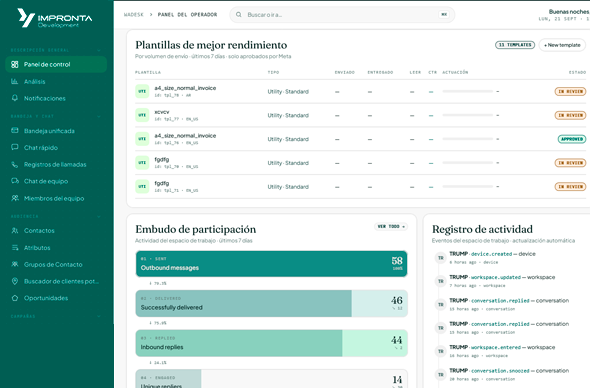
Task: Click the Outbound messages funnel bar
Action: click(x=271, y=264)
